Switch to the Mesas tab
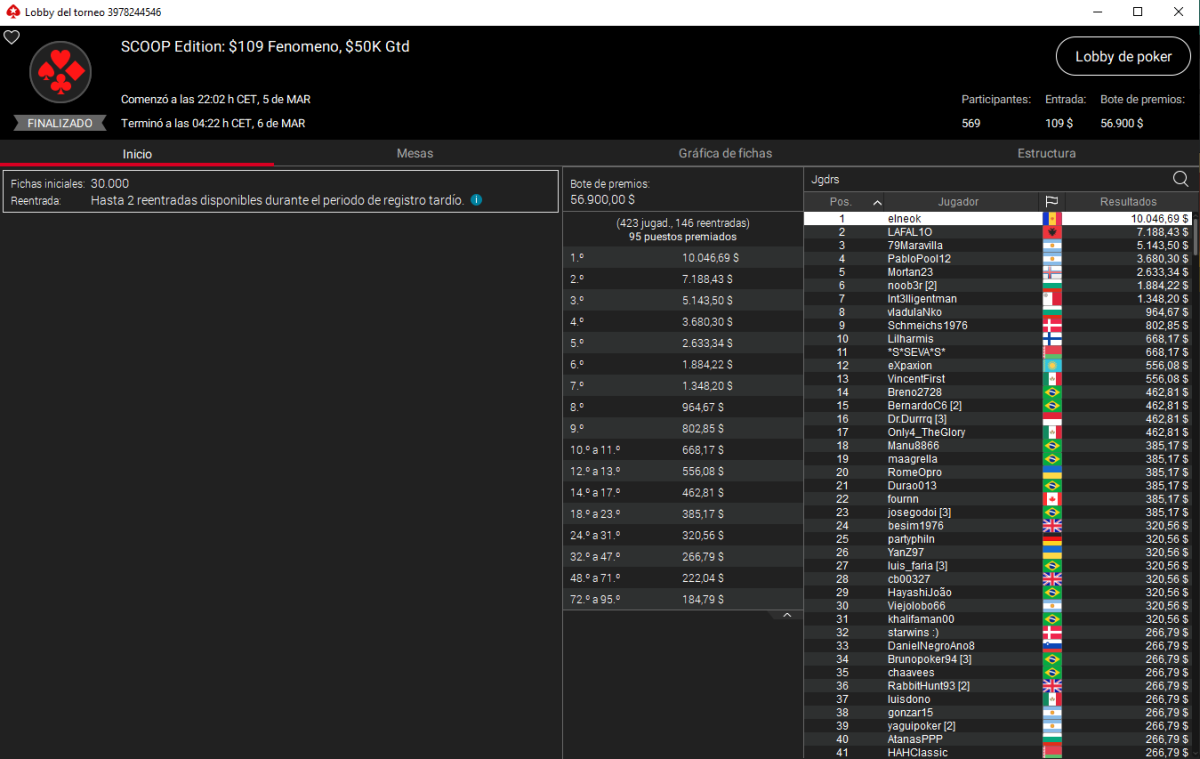Image resolution: width=1200 pixels, height=759 pixels. (415, 153)
